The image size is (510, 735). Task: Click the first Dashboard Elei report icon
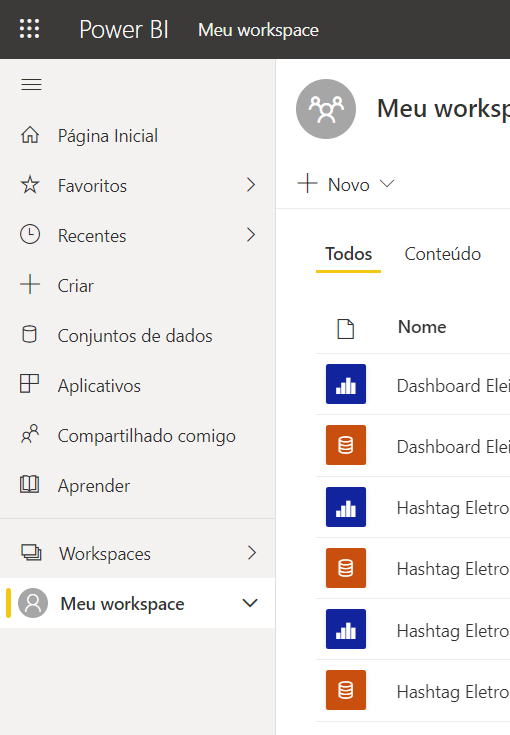346,384
